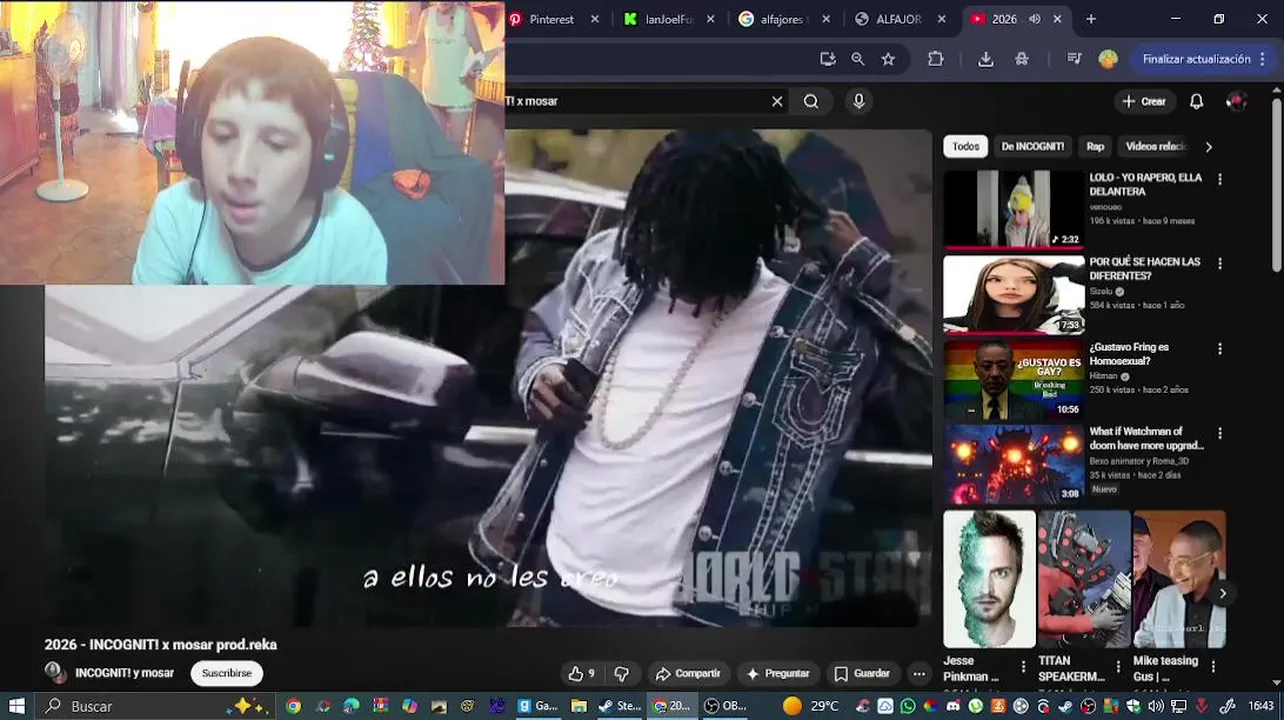1284x720 pixels.
Task: Switch to the ALFAJOR tab
Action: pyautogui.click(x=900, y=19)
